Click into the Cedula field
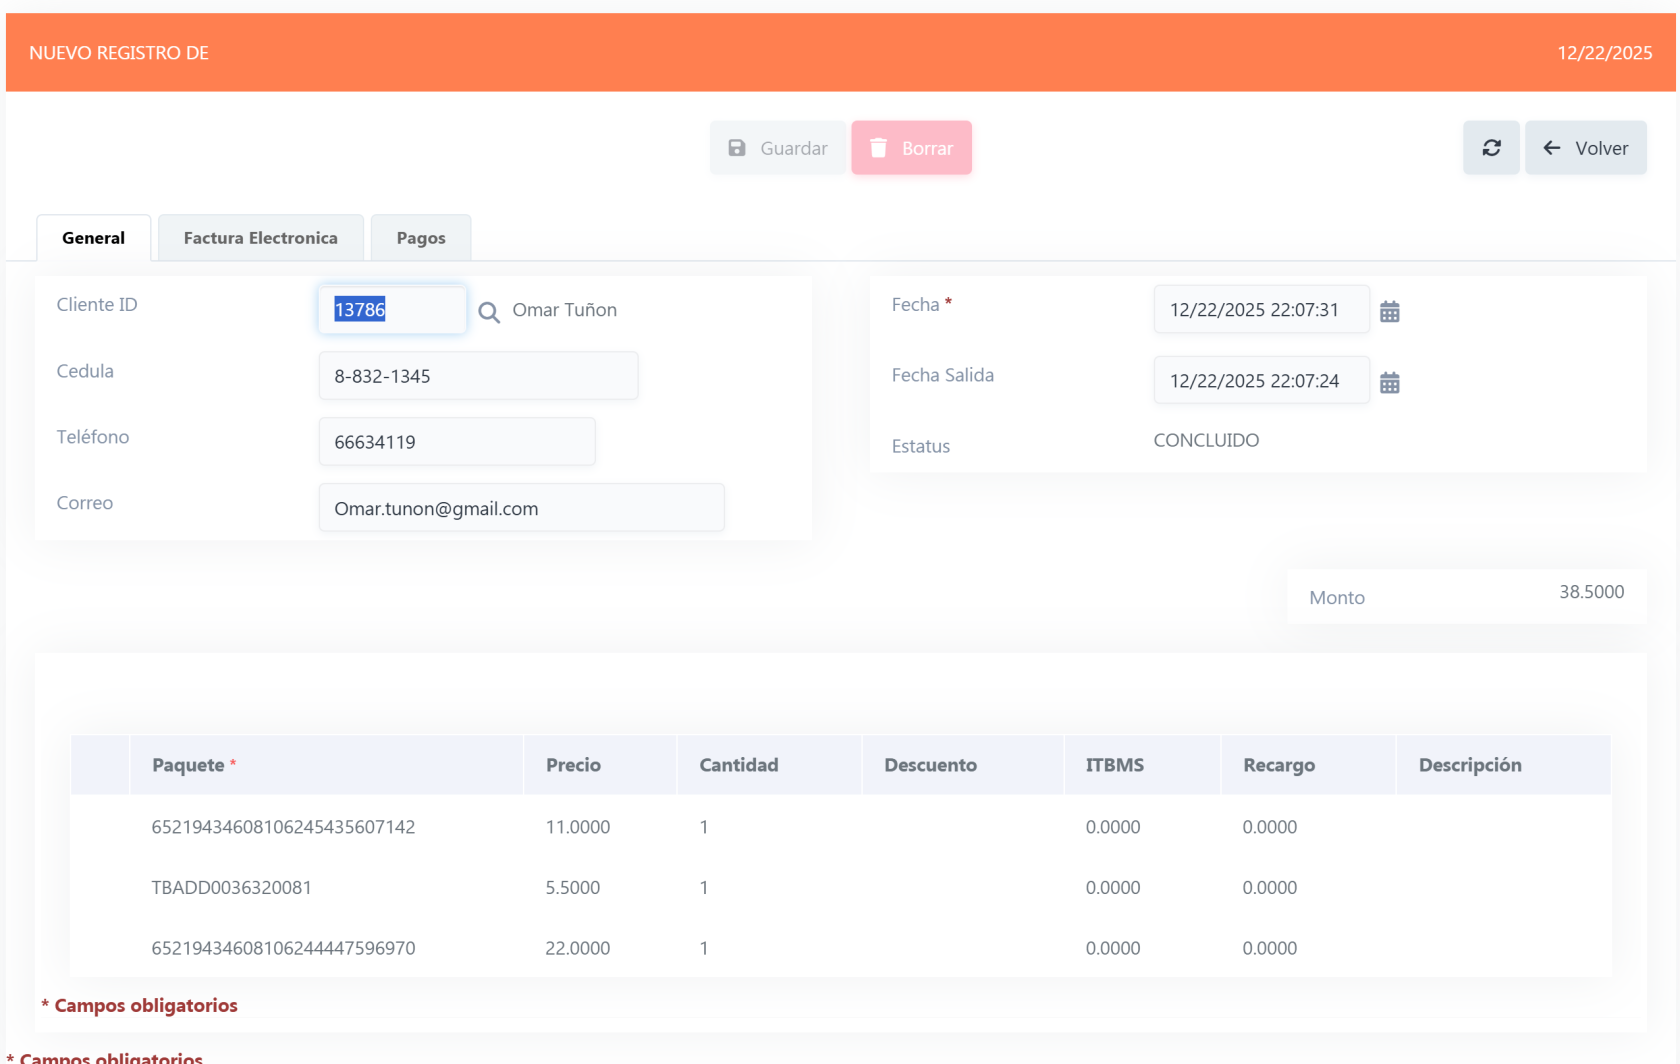1680x1064 pixels. click(x=478, y=376)
